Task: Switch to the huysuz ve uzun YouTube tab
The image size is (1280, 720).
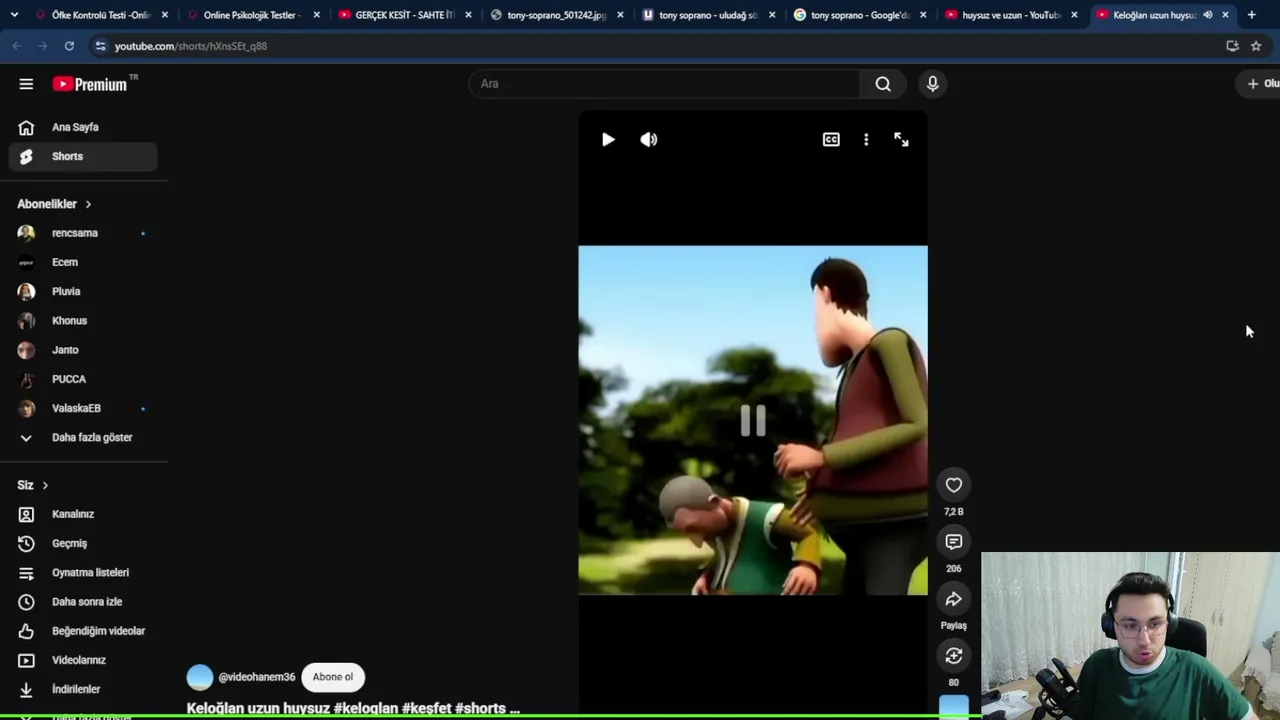Action: pos(1011,15)
